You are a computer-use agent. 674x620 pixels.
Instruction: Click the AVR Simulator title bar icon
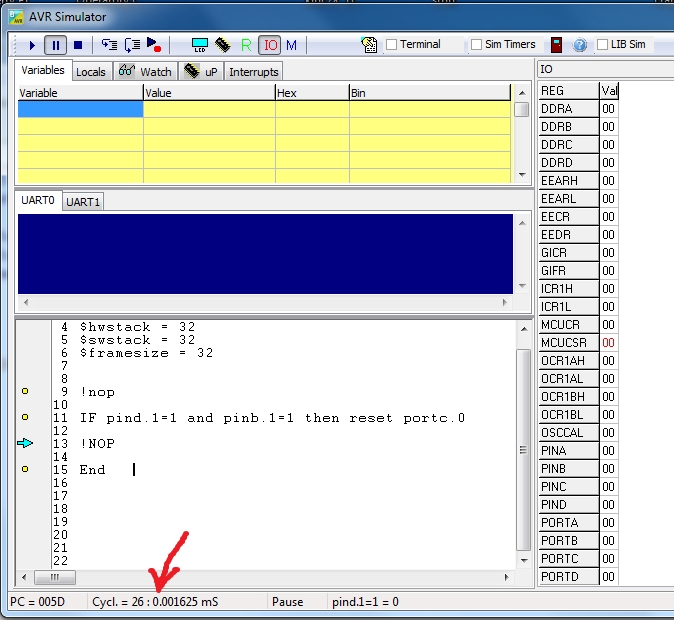tap(16, 17)
